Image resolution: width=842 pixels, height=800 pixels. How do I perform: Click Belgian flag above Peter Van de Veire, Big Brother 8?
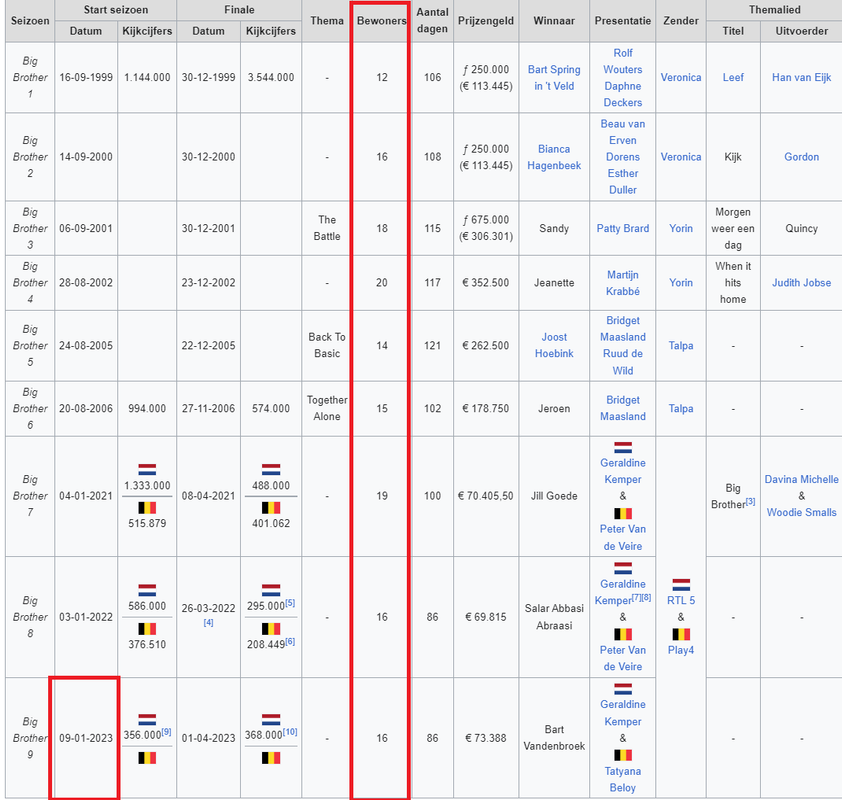[x=623, y=634]
